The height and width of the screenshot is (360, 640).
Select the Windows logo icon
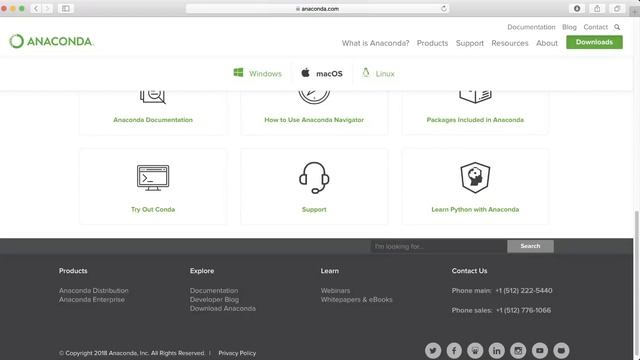tap(238, 73)
